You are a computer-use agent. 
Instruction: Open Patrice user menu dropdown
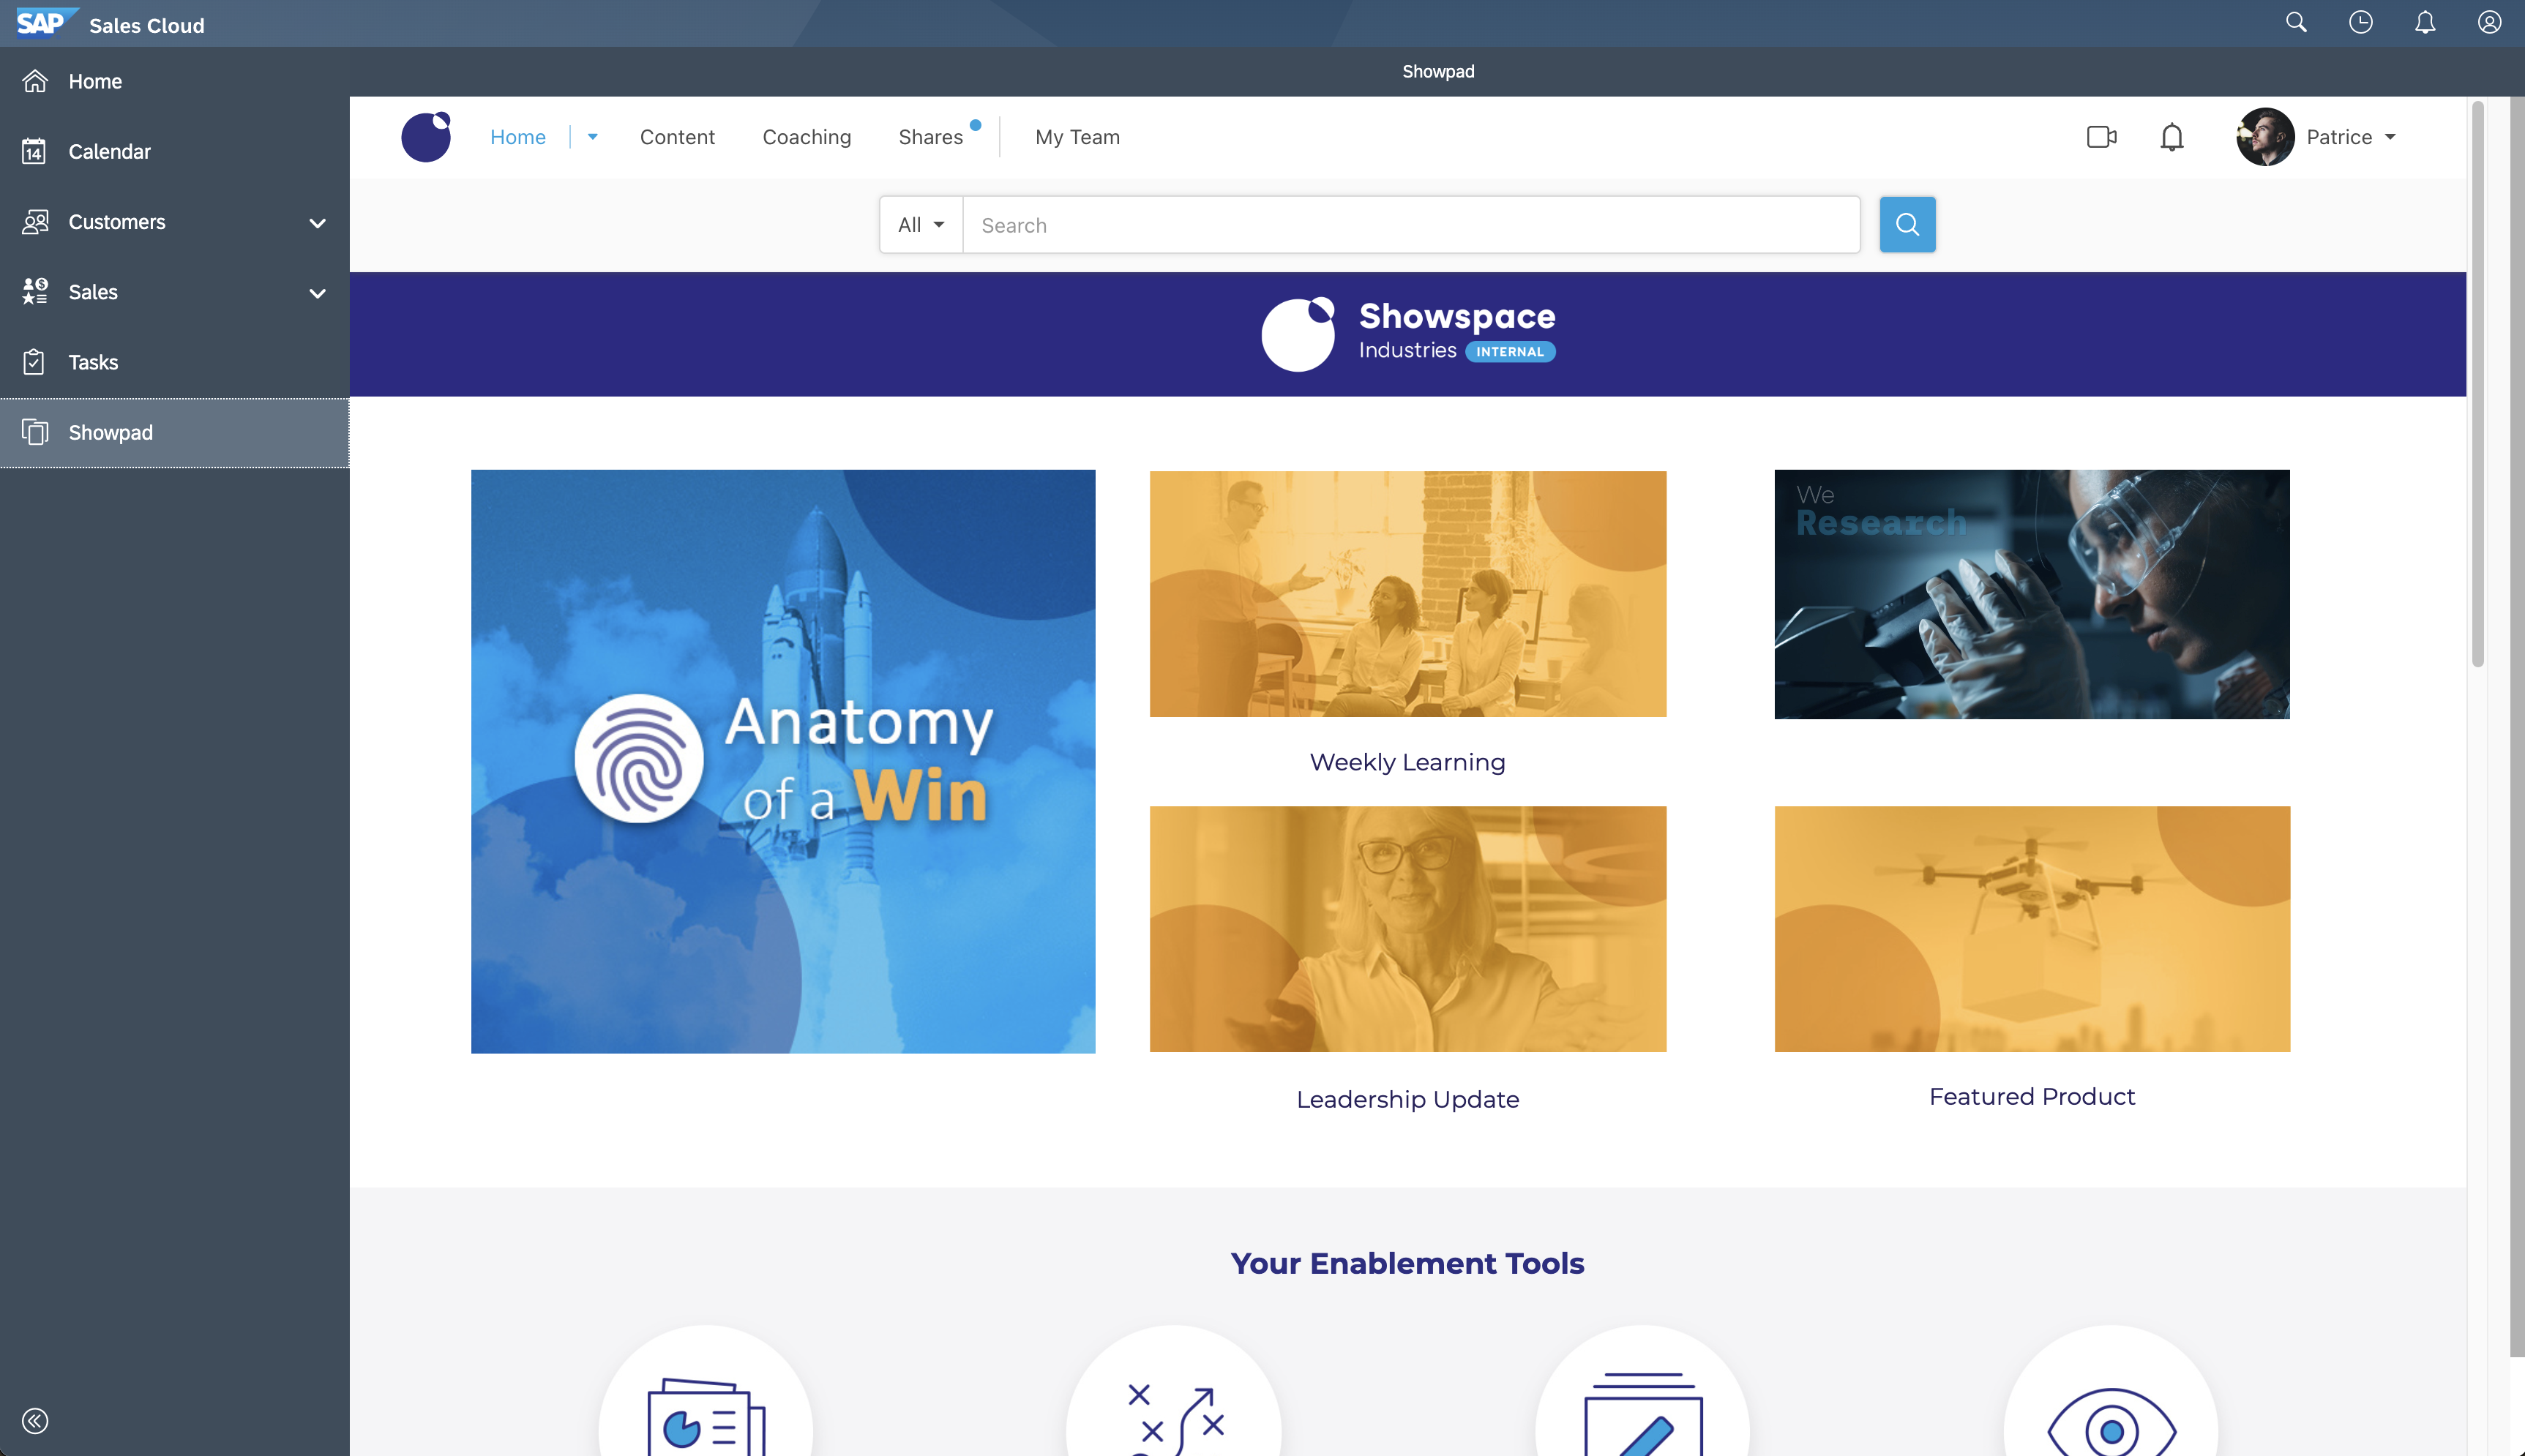[2389, 137]
